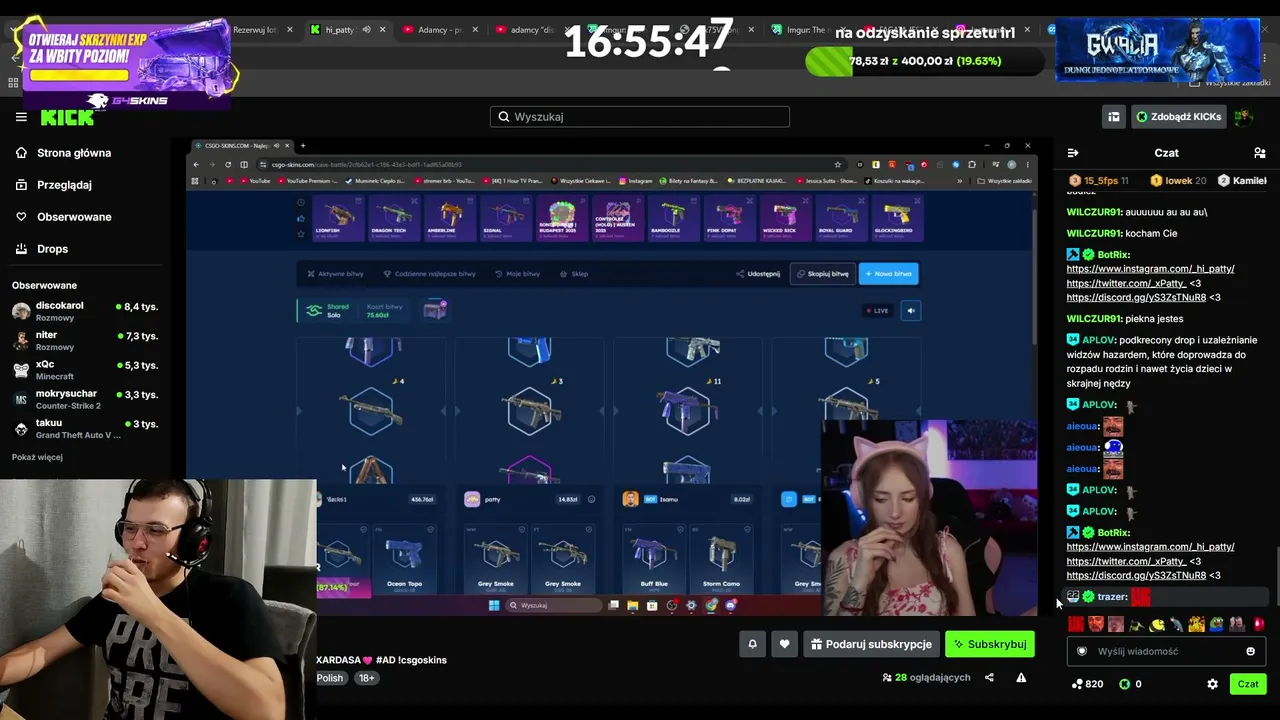Open the Obserwowane sidebar section
This screenshot has width=1280, height=720.
[74, 217]
